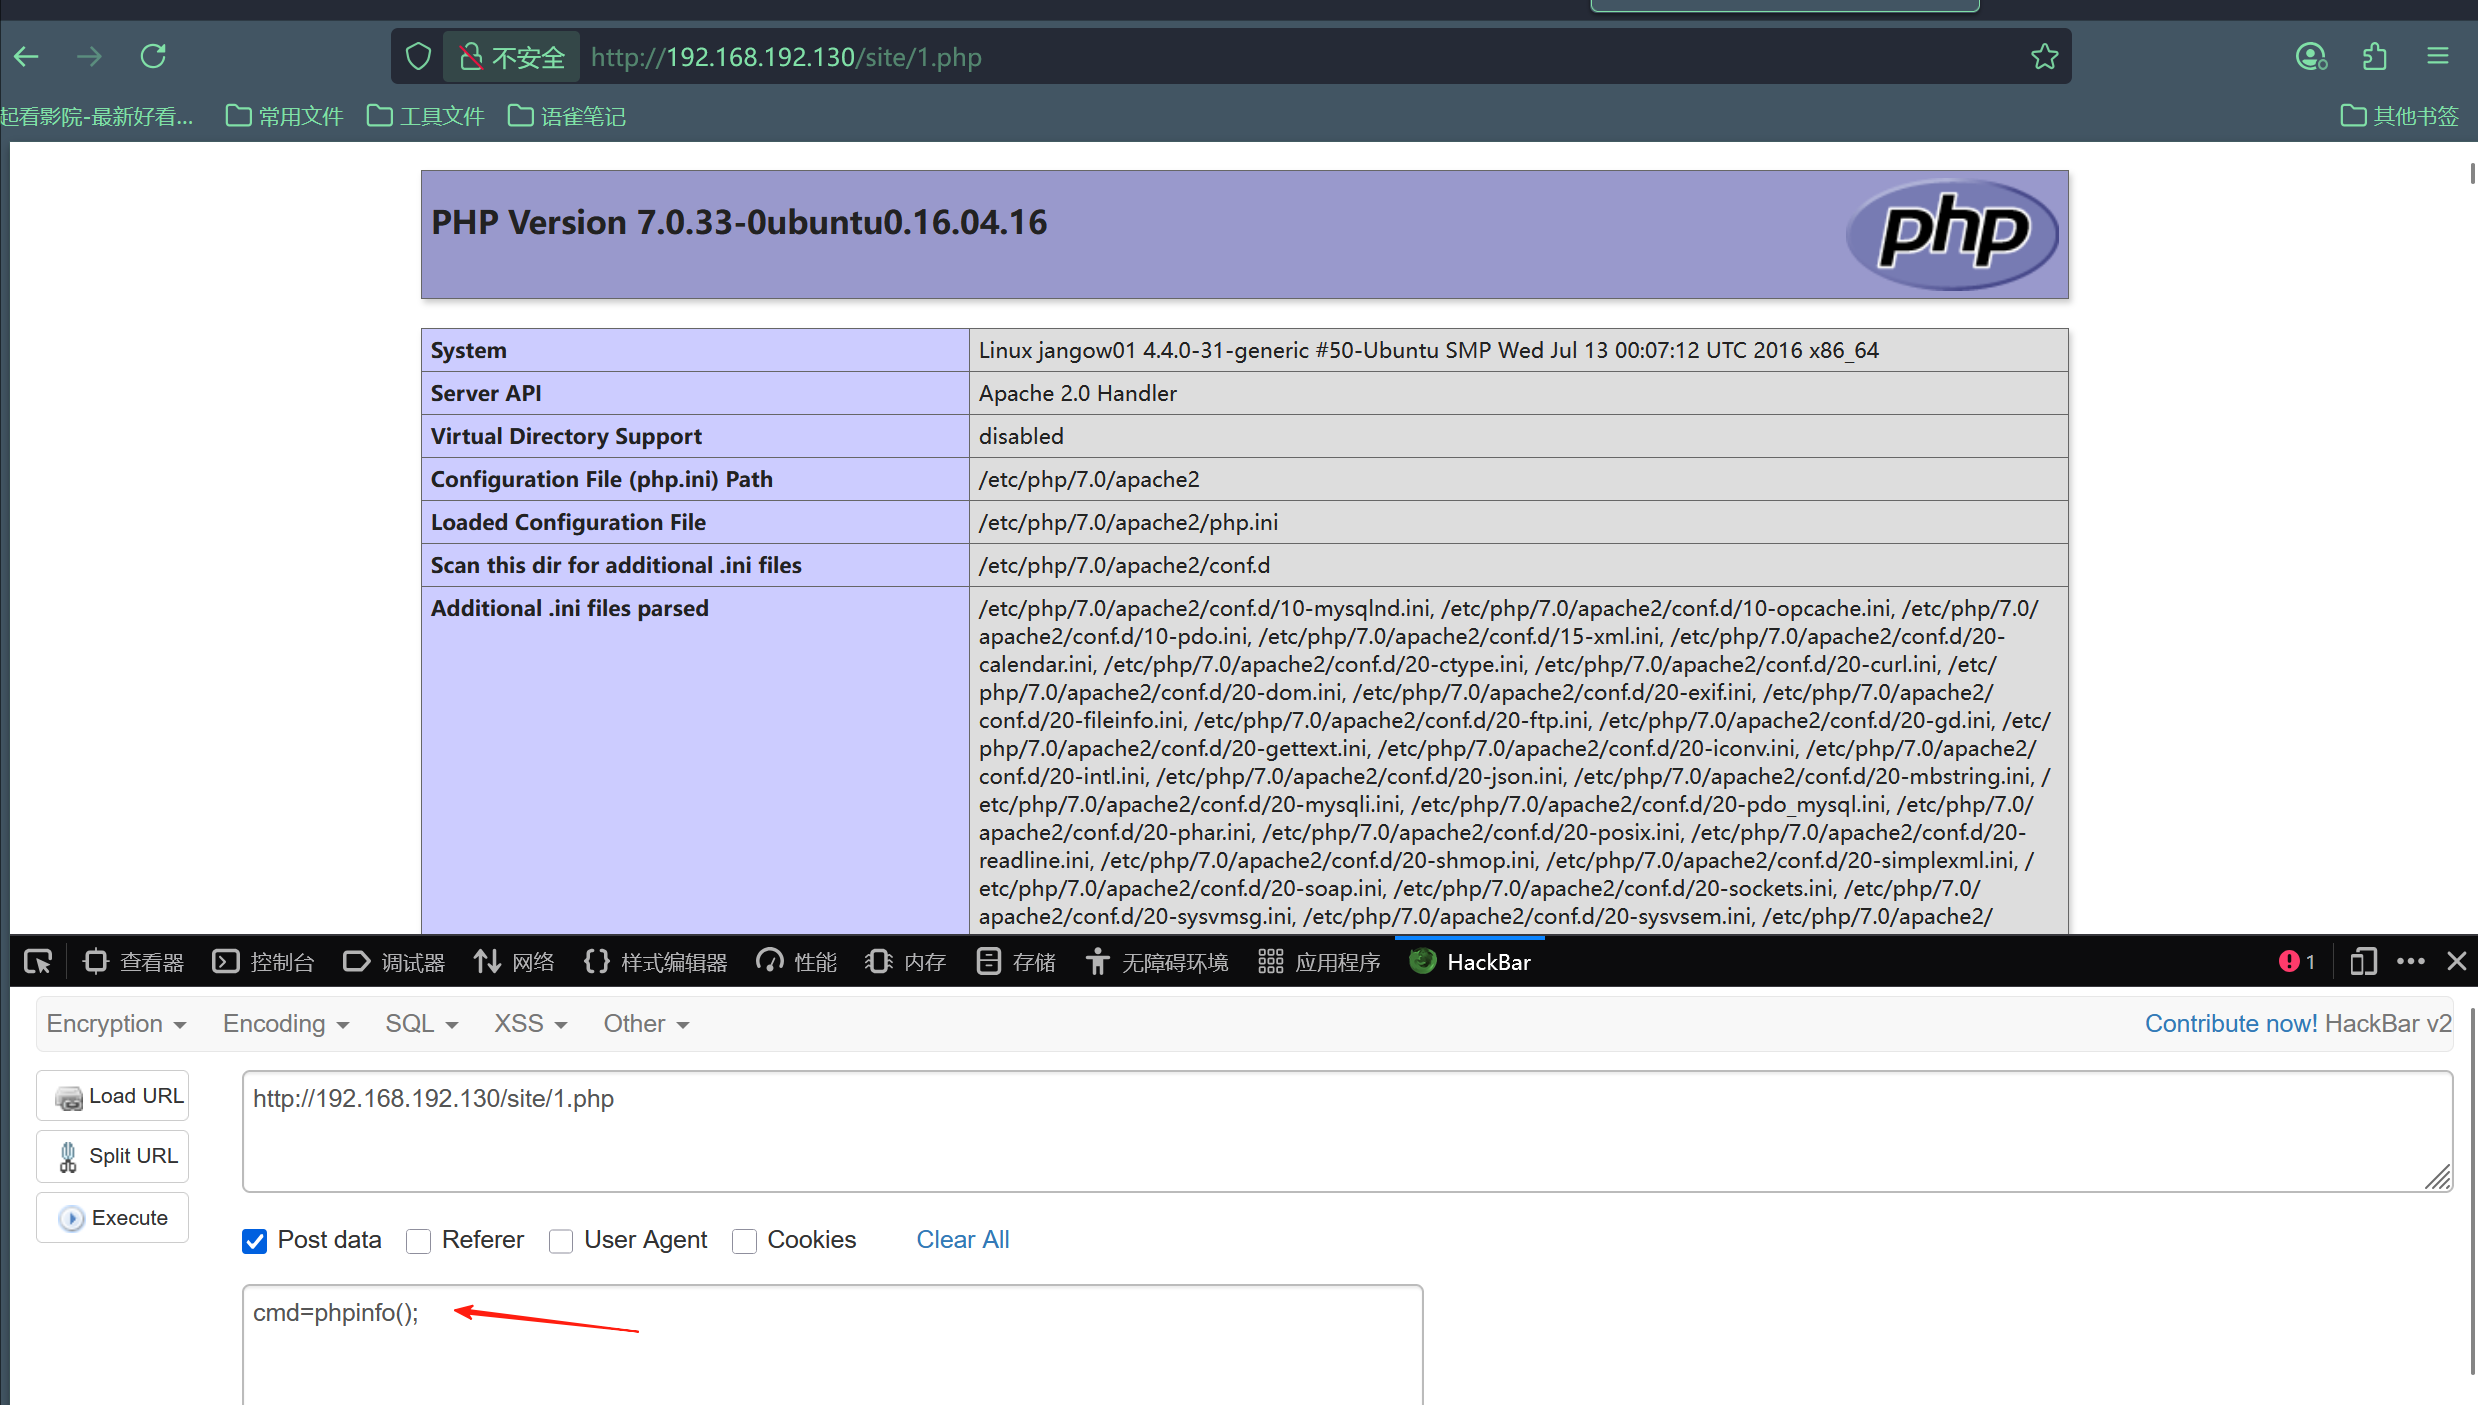Open the responsive design mode icon
Viewport: 2478px width, 1405px height.
2363,962
